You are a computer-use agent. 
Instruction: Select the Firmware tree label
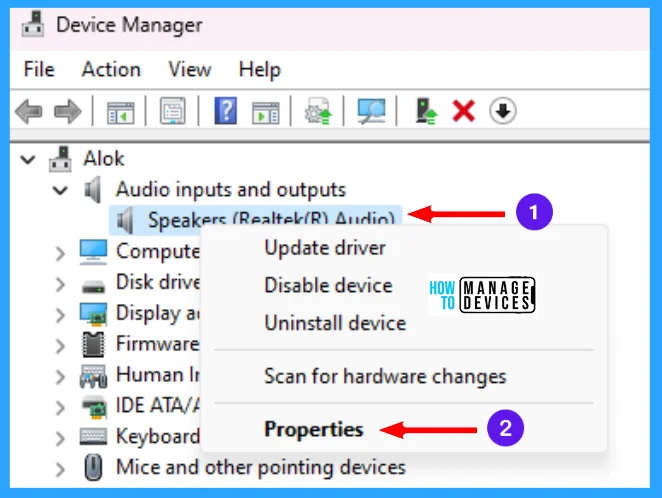pyautogui.click(x=157, y=344)
